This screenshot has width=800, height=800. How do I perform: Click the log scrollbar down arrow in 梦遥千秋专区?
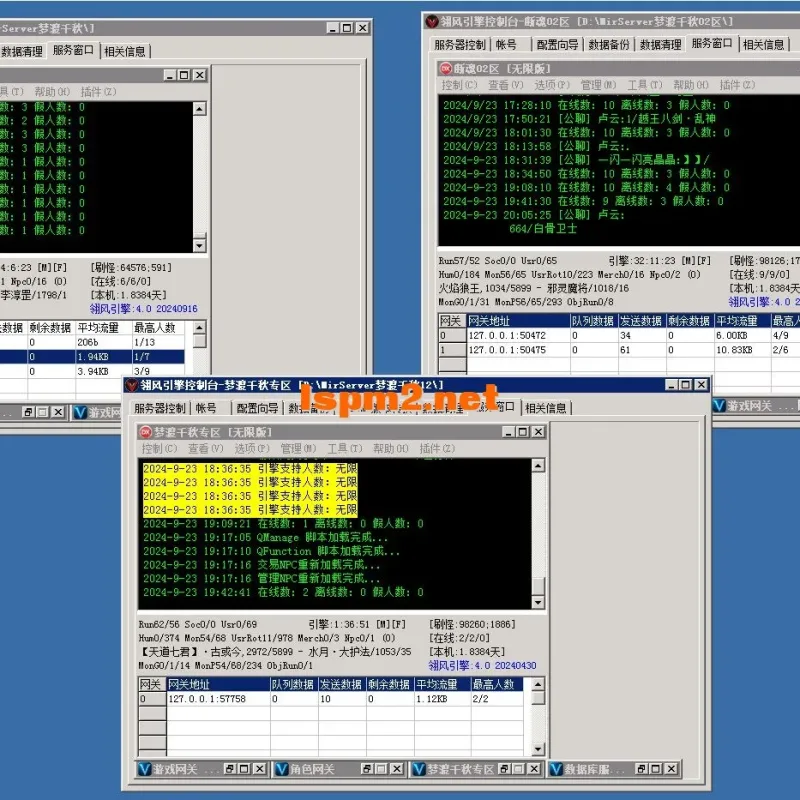(x=538, y=603)
